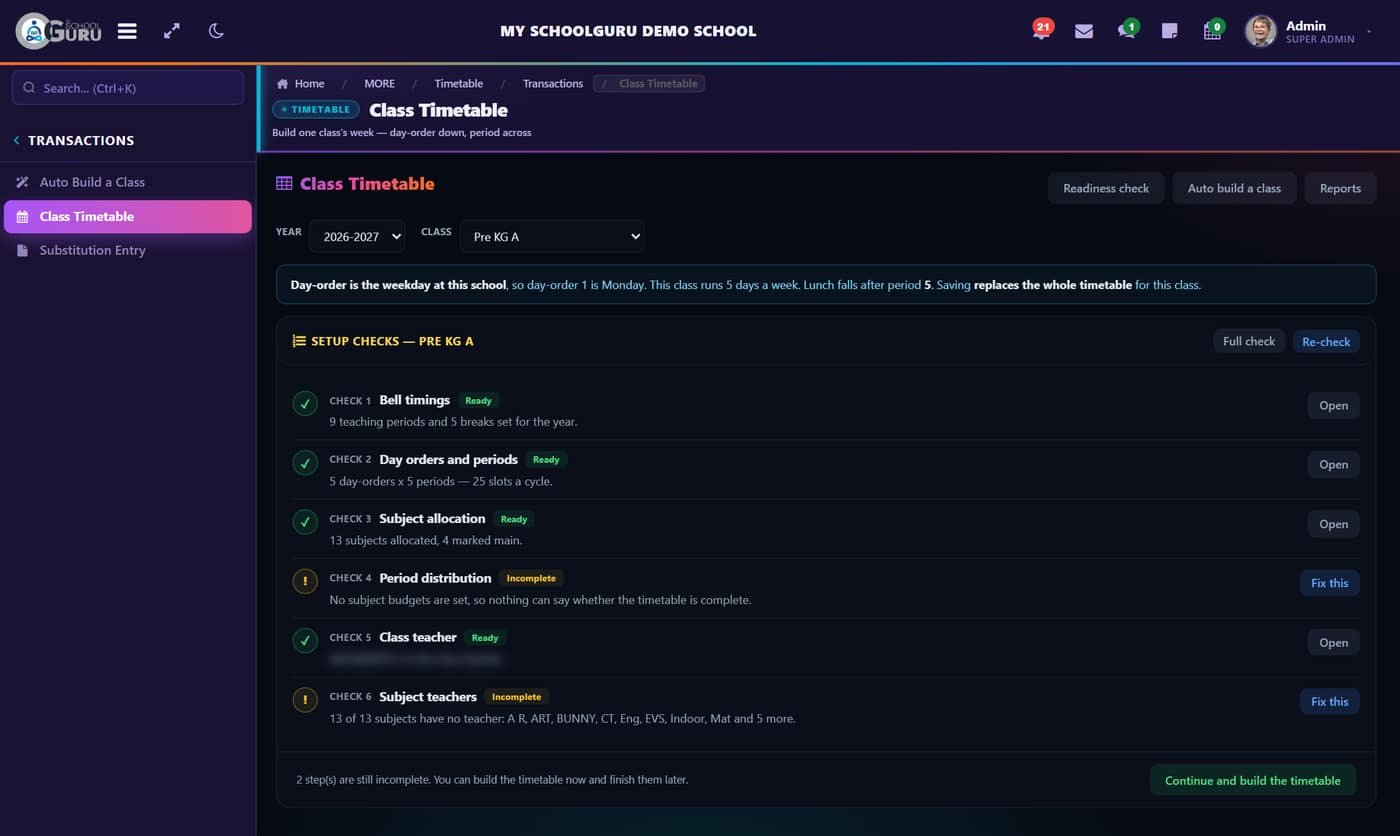Open Auto Build a Class in sidebar

(128, 182)
